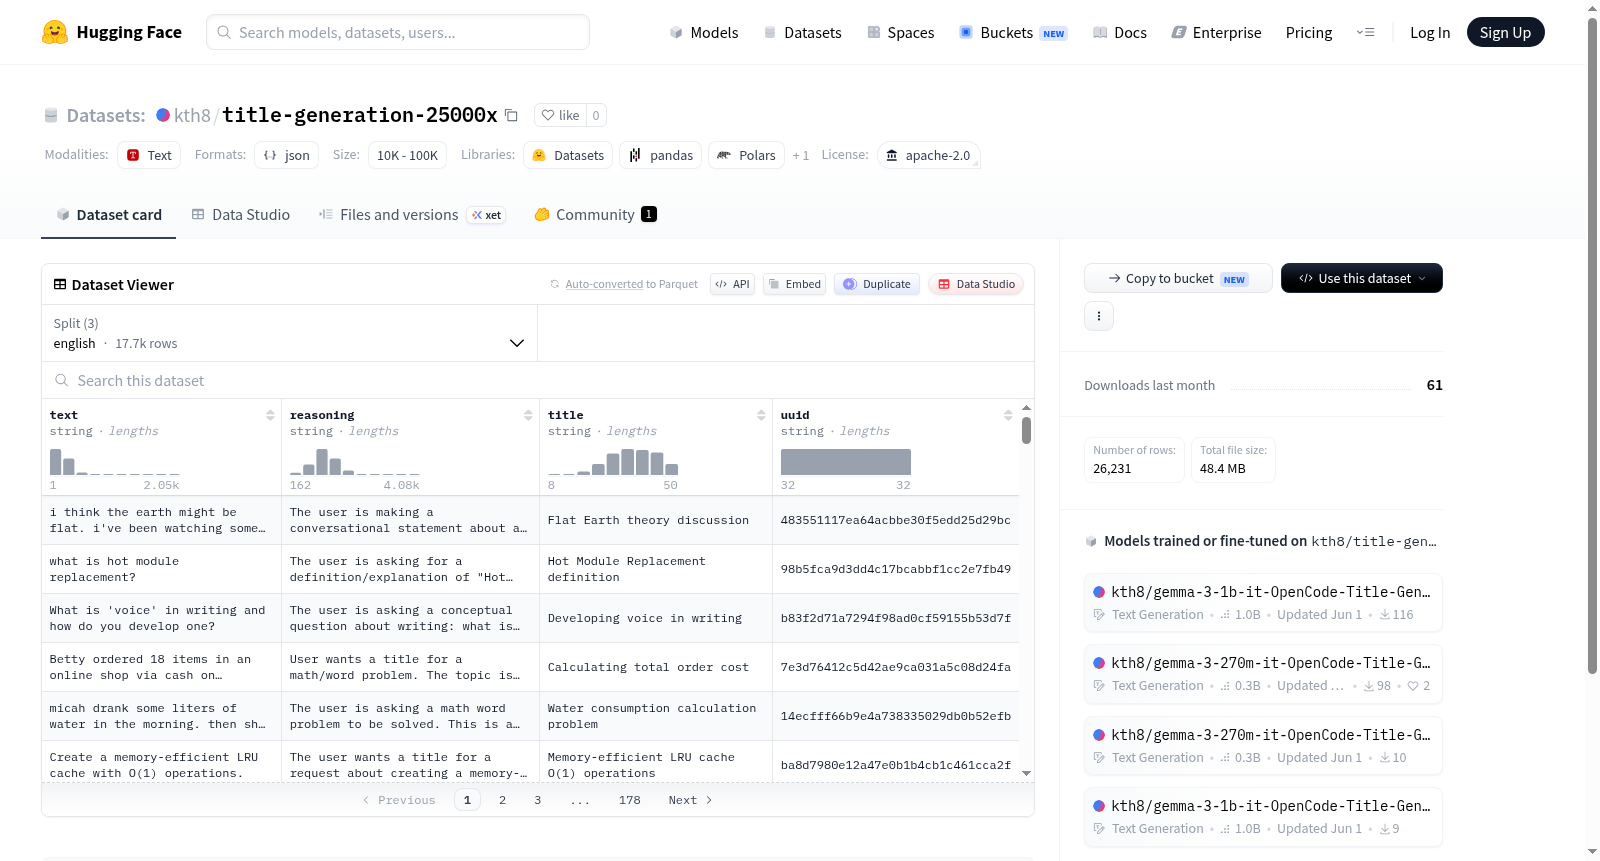Screen dimensions: 1600x861
Task: Open Spaces in the top navigation
Action: click(x=901, y=33)
